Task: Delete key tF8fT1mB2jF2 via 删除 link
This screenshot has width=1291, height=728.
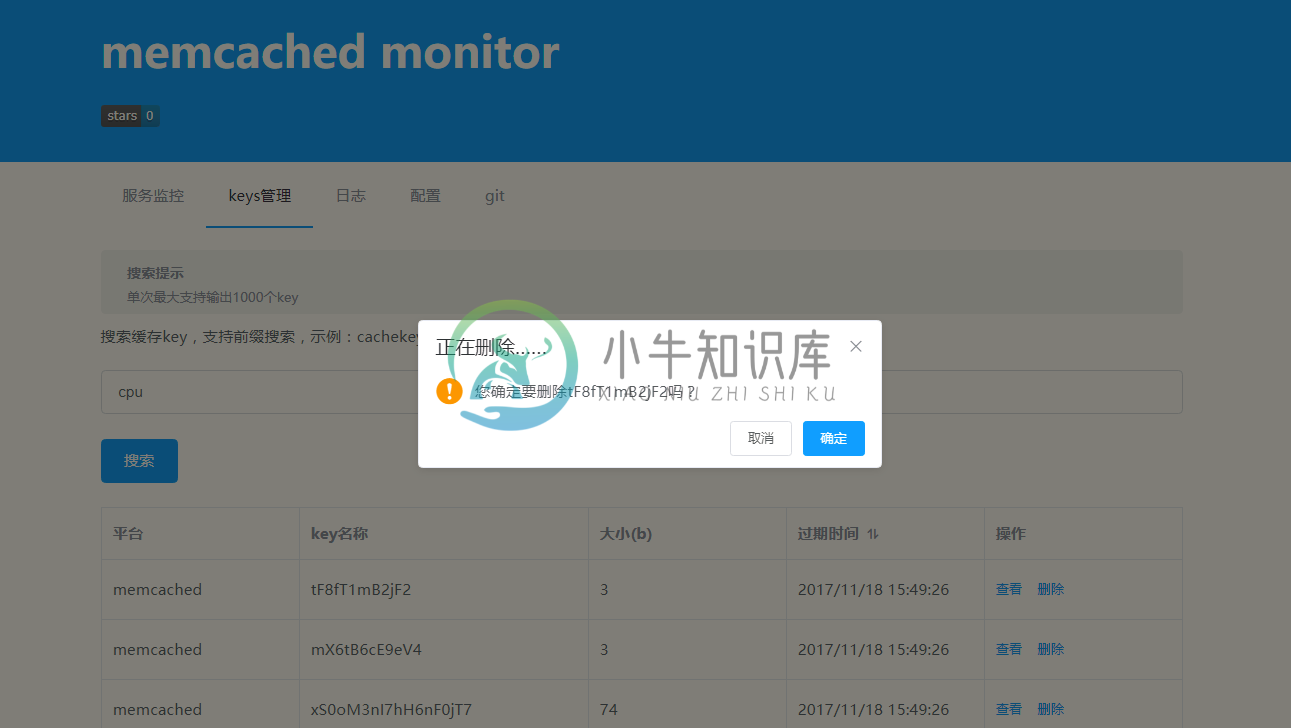Action: pos(1051,590)
